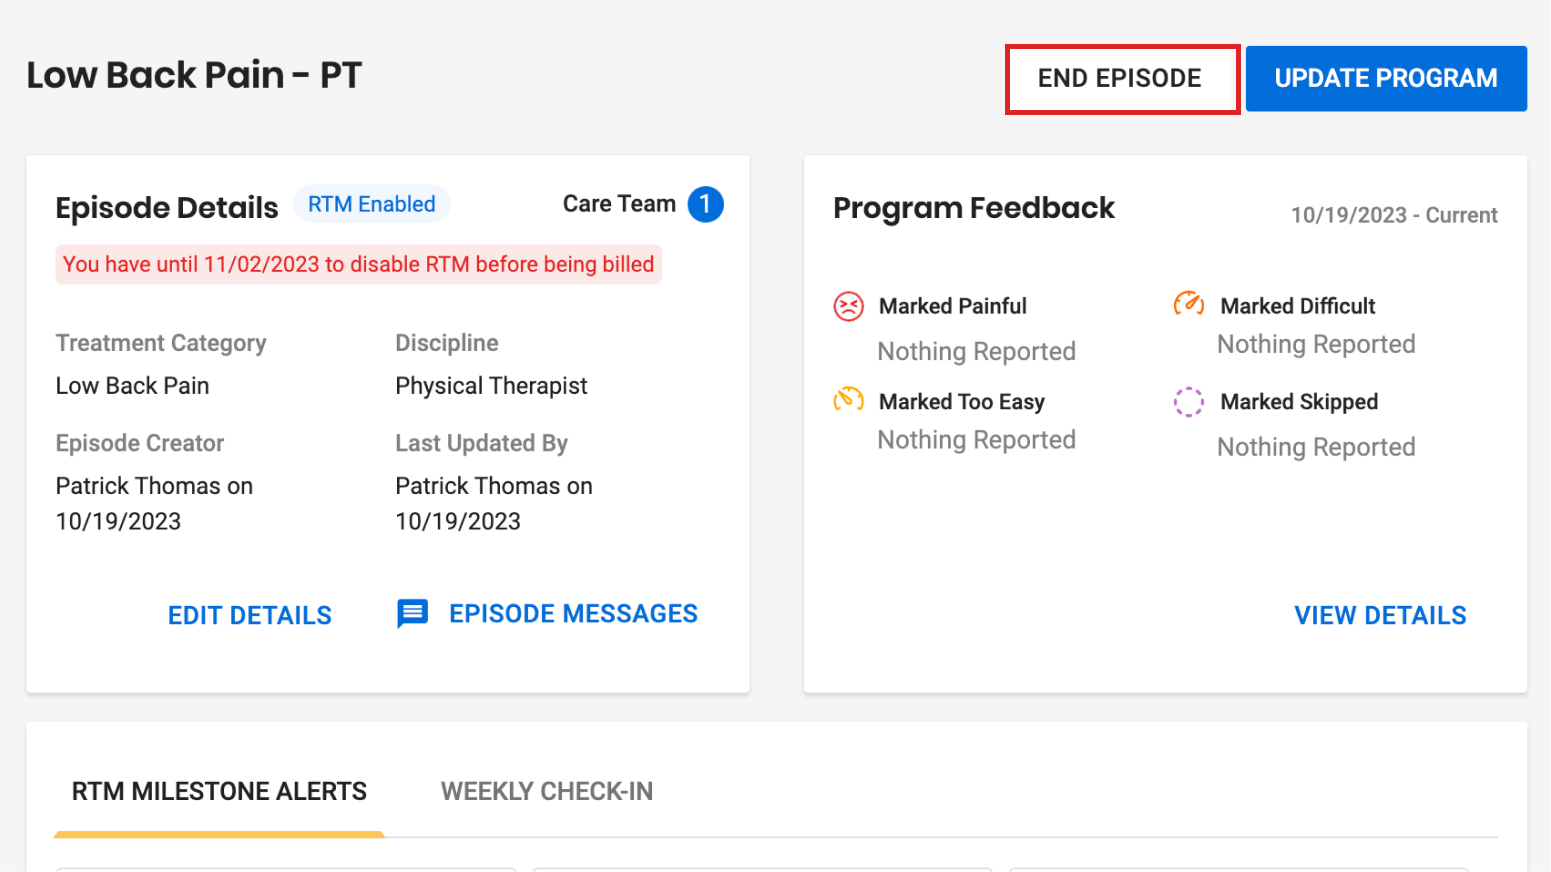
Task: Click the RTM billing deadline warning banner
Action: click(358, 264)
